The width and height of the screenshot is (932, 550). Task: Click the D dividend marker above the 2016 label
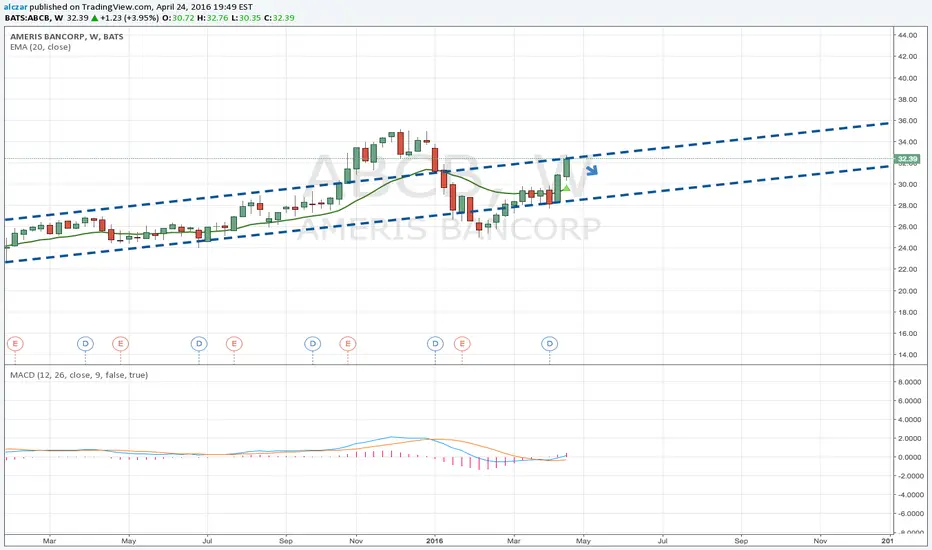click(x=435, y=344)
